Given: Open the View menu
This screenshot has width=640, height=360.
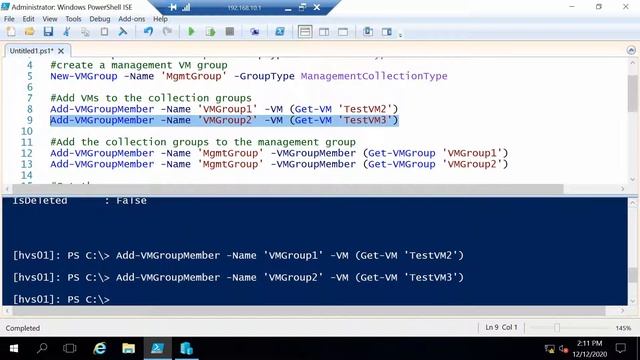Looking at the screenshot, I should point(50,19).
